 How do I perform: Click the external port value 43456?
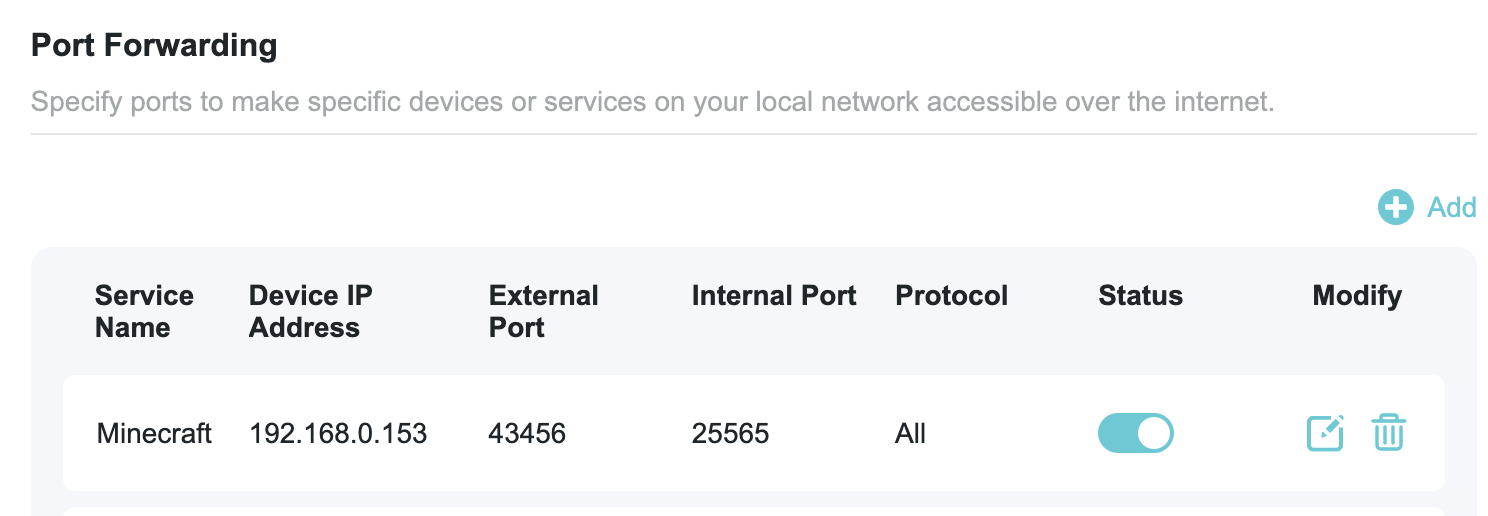(527, 434)
